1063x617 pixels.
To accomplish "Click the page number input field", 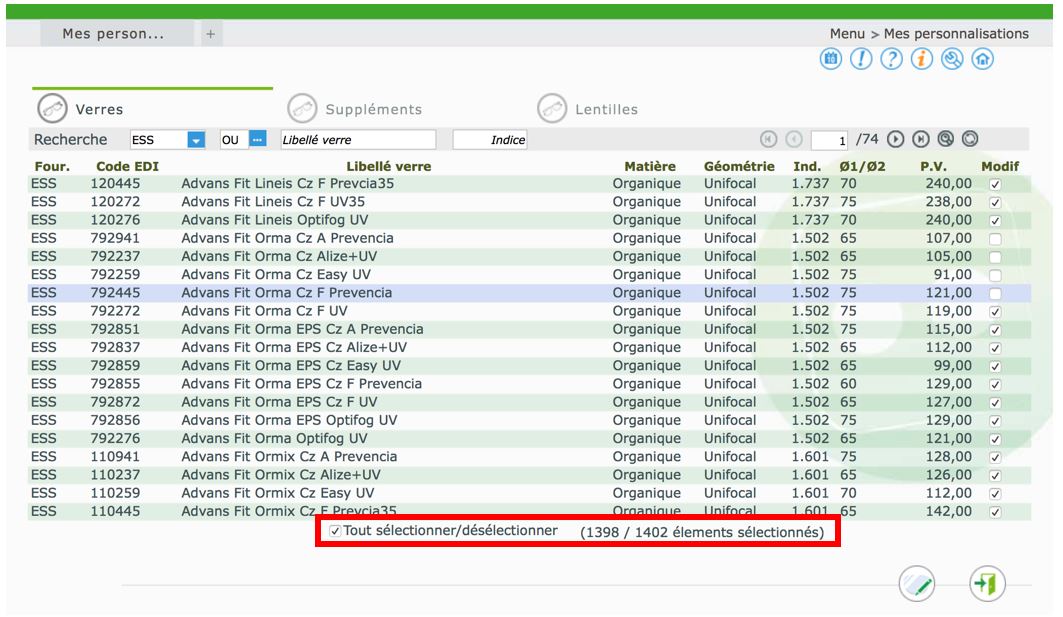I will 829,140.
